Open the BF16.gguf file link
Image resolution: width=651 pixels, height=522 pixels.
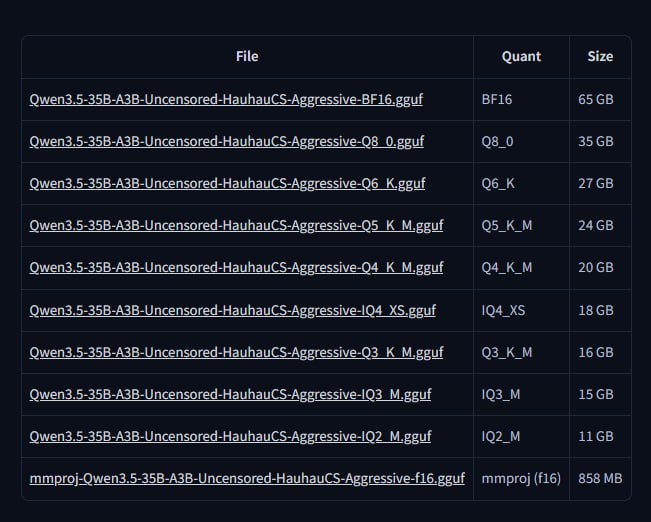[227, 100]
